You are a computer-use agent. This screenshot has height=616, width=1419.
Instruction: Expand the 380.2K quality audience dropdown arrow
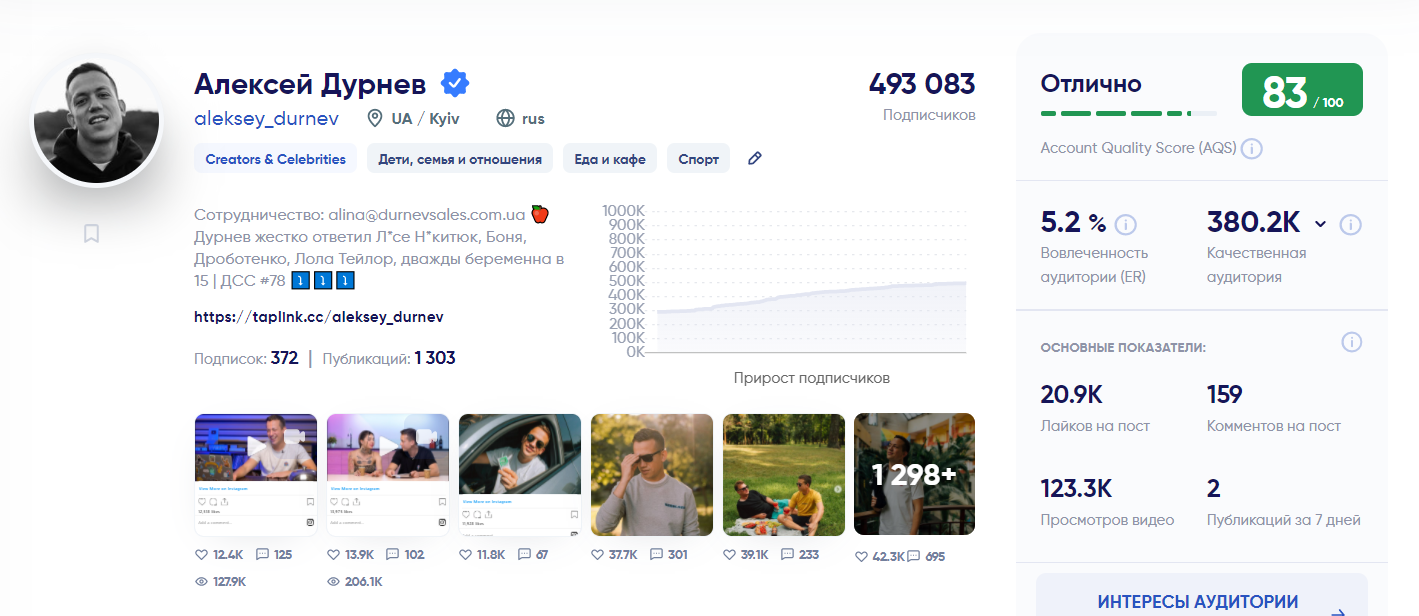(x=1320, y=224)
